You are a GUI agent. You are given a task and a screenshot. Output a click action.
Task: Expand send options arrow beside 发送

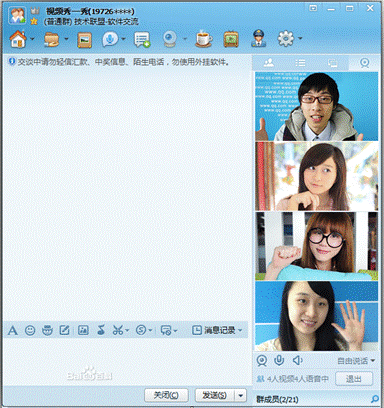240,396
